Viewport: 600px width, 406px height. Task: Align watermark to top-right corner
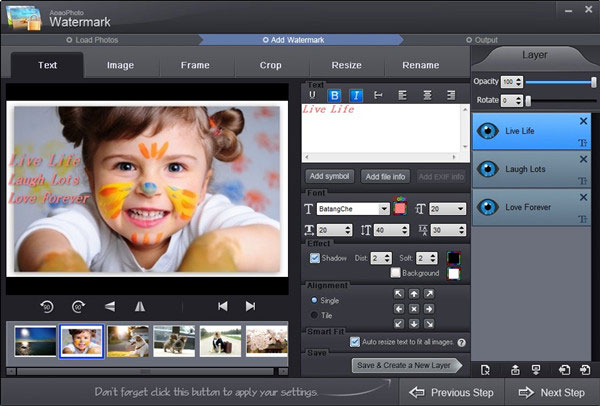pos(429,294)
